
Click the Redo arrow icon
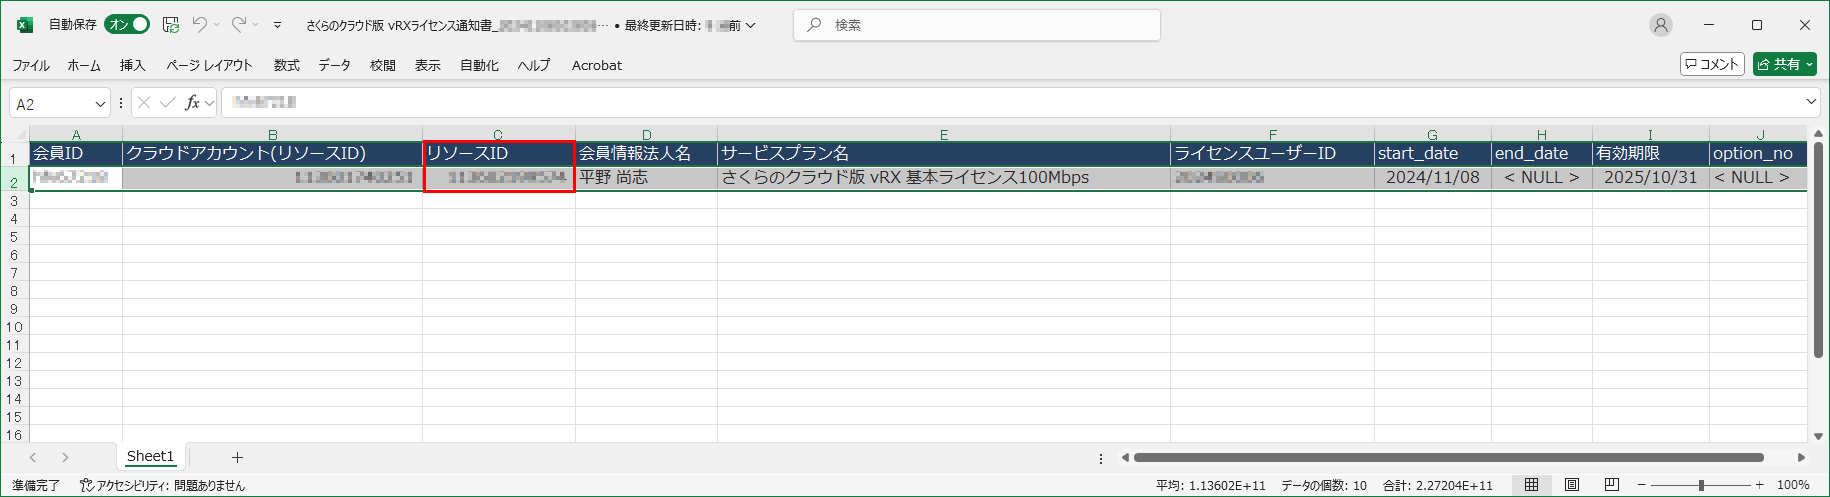click(239, 24)
